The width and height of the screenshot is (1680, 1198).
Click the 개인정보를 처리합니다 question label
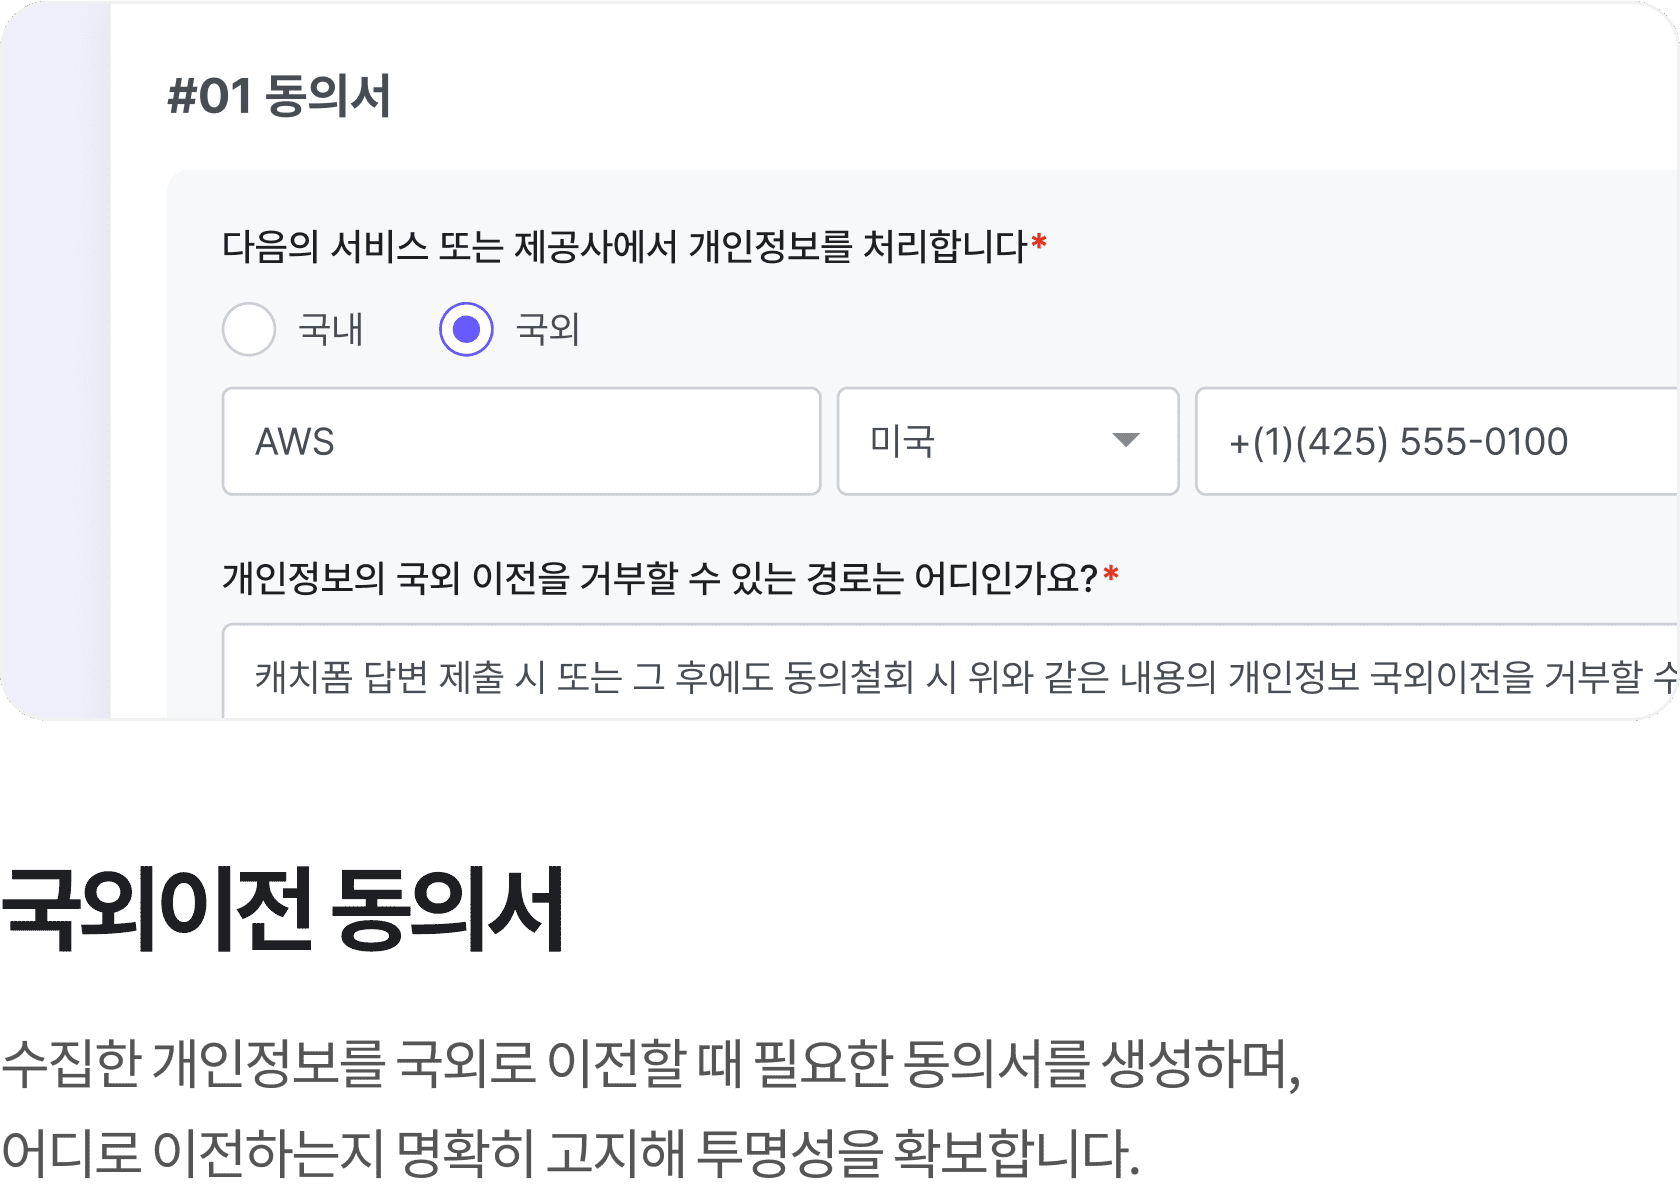[x=625, y=246]
